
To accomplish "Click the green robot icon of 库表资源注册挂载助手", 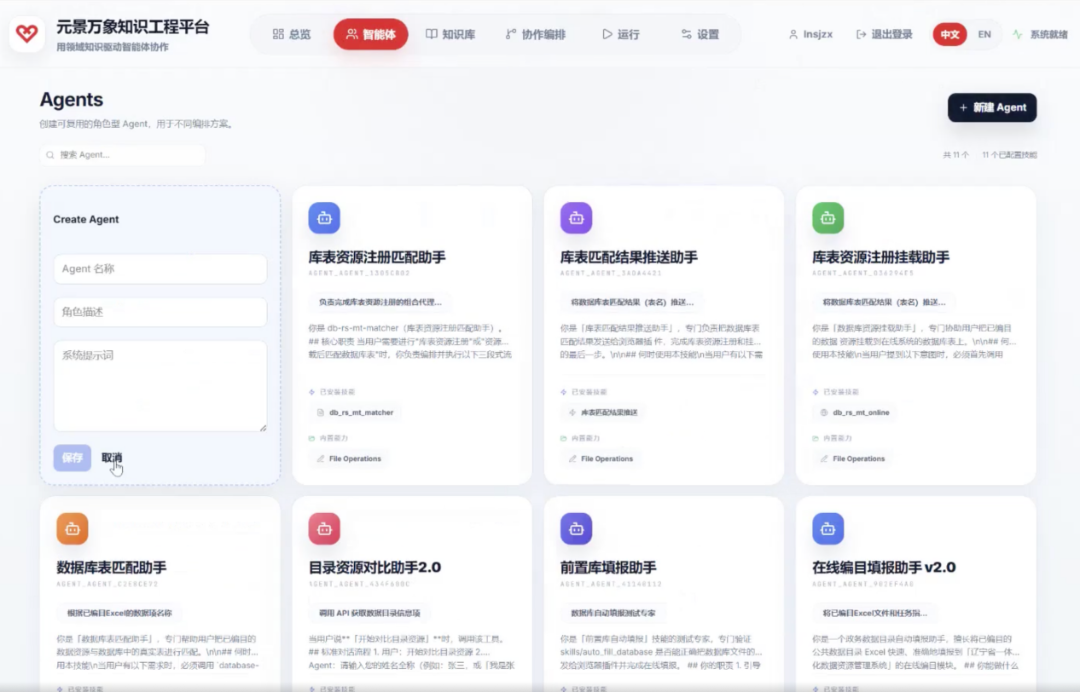I will (x=828, y=218).
